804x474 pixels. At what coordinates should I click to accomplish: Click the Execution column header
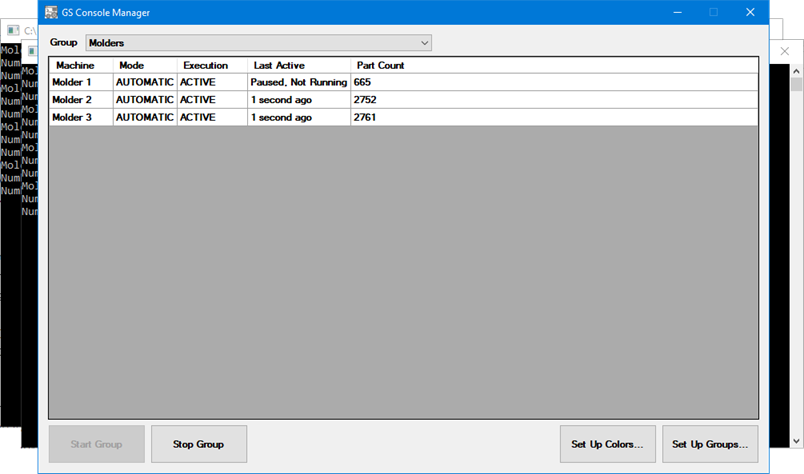pyautogui.click(x=205, y=65)
